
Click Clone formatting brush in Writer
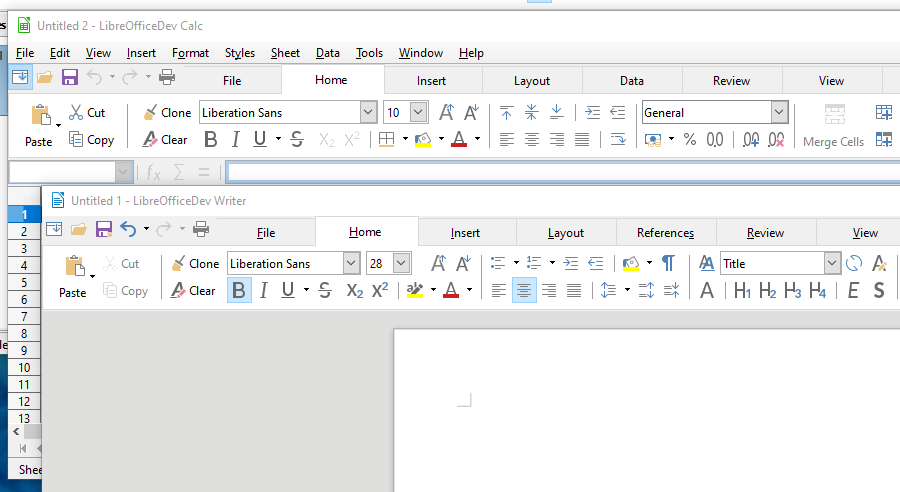pyautogui.click(x=195, y=264)
